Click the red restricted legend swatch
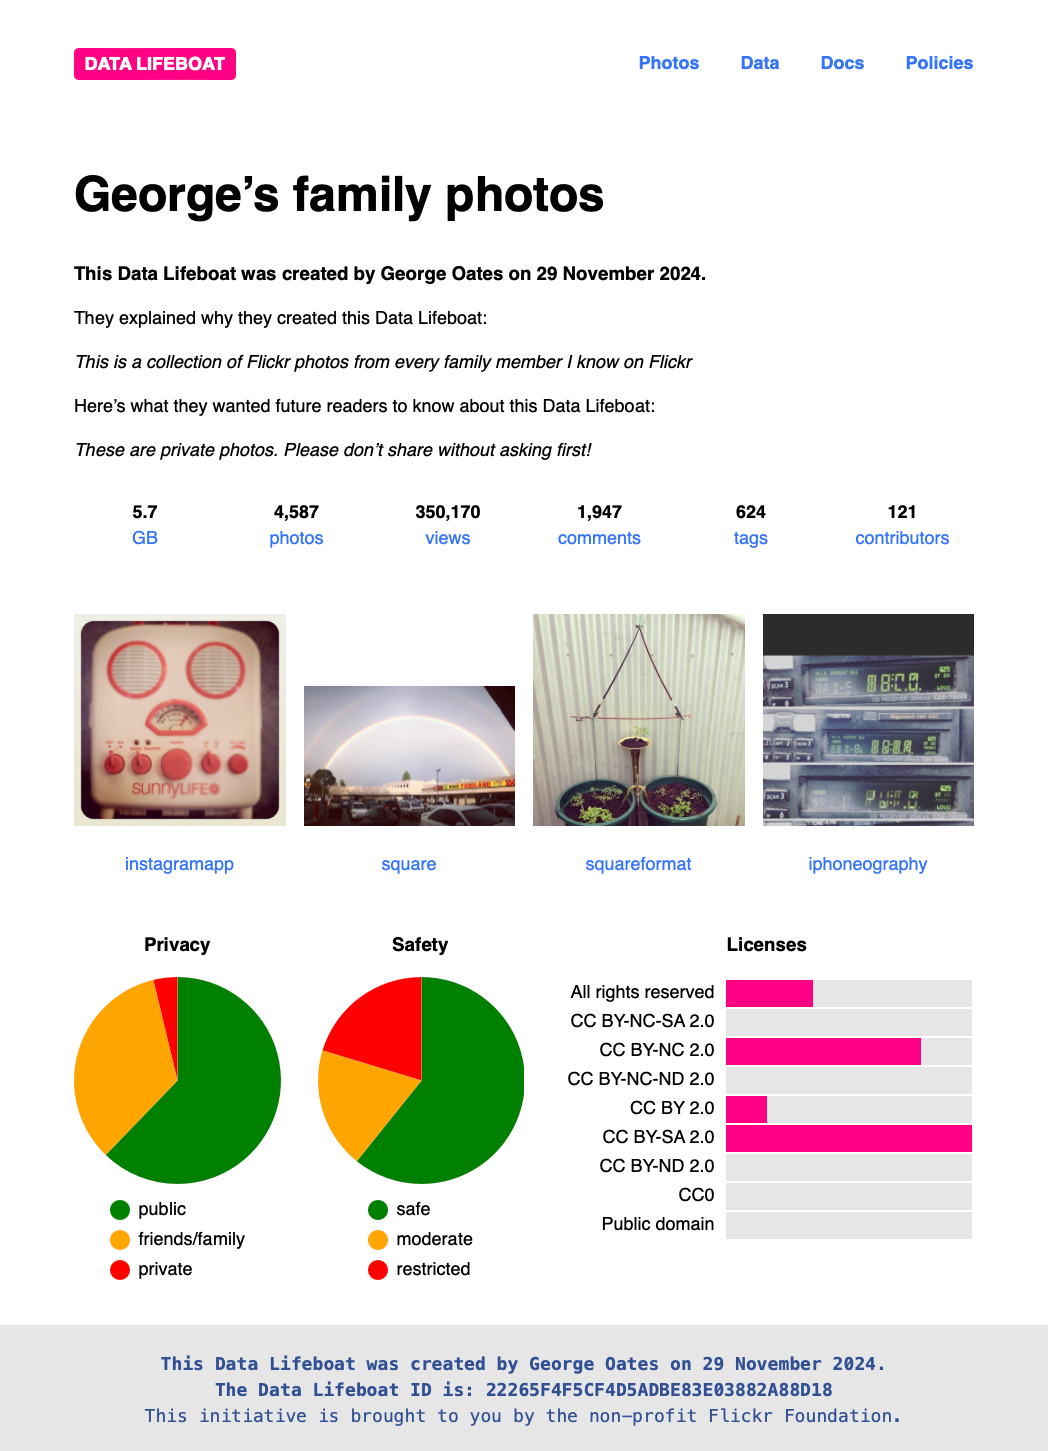 [378, 1270]
